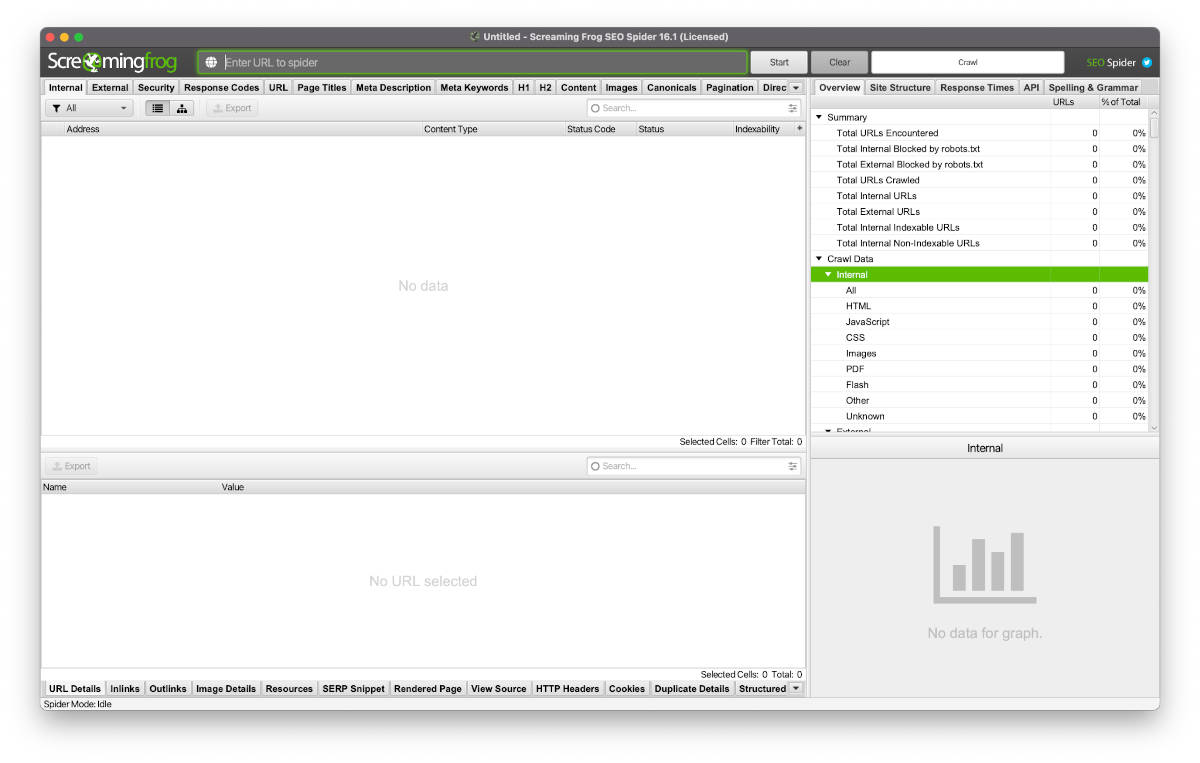The width and height of the screenshot is (1200, 763).
Task: Select the JavaScript row under Internal
Action: pos(979,322)
